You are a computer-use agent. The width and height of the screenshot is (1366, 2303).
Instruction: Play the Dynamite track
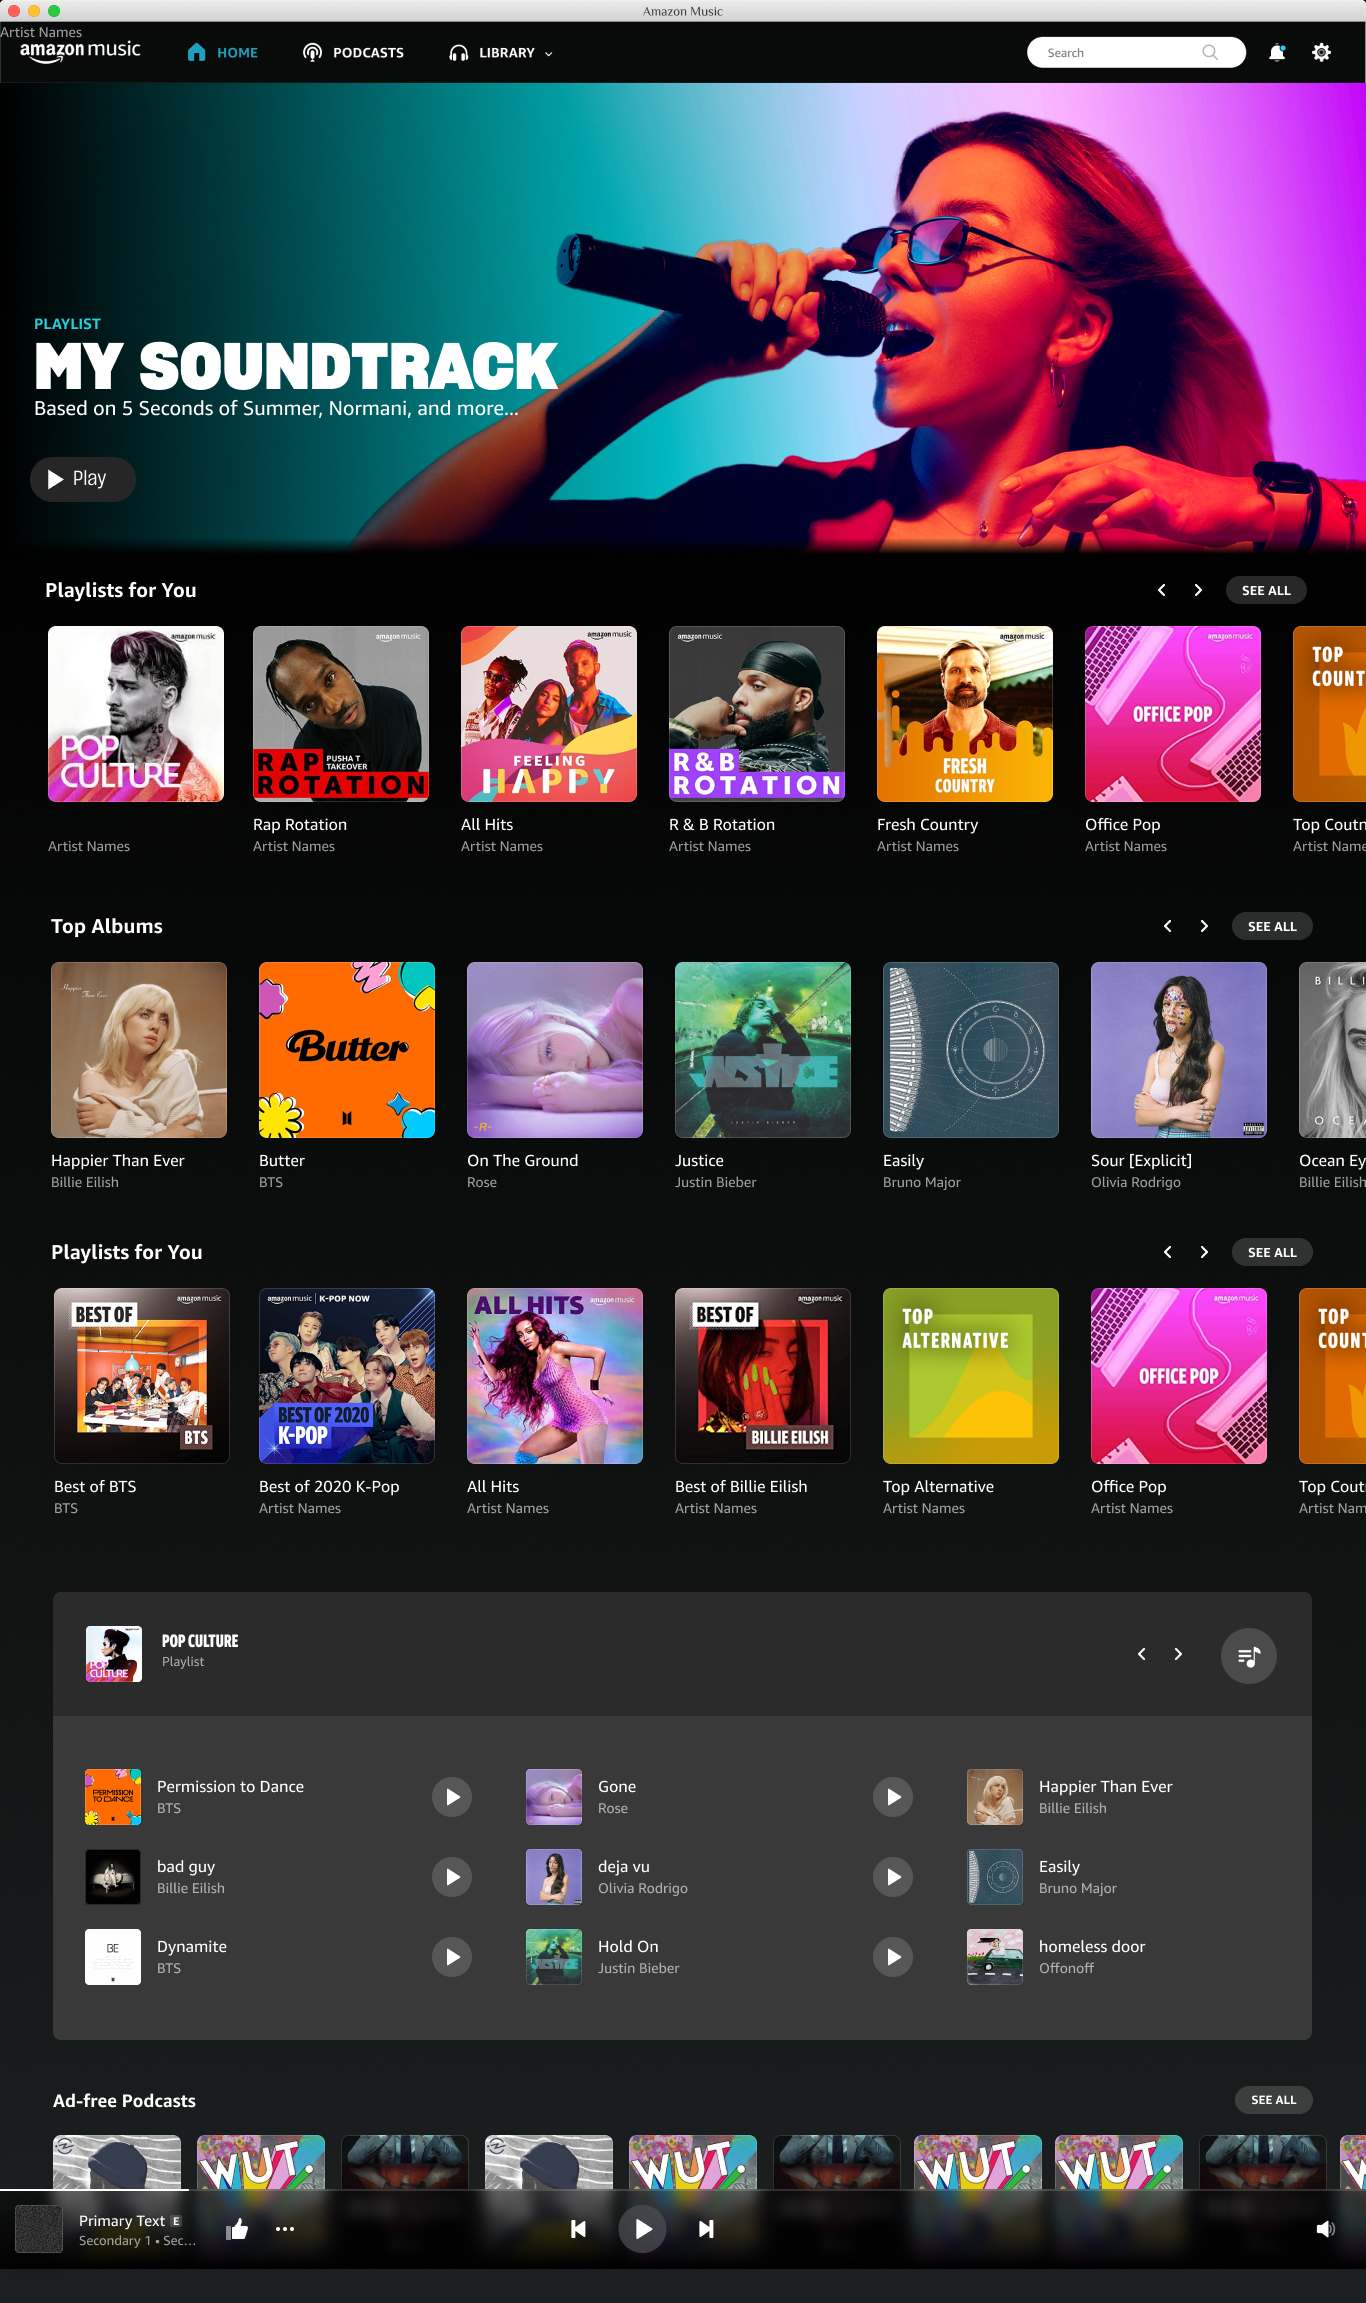(452, 1957)
